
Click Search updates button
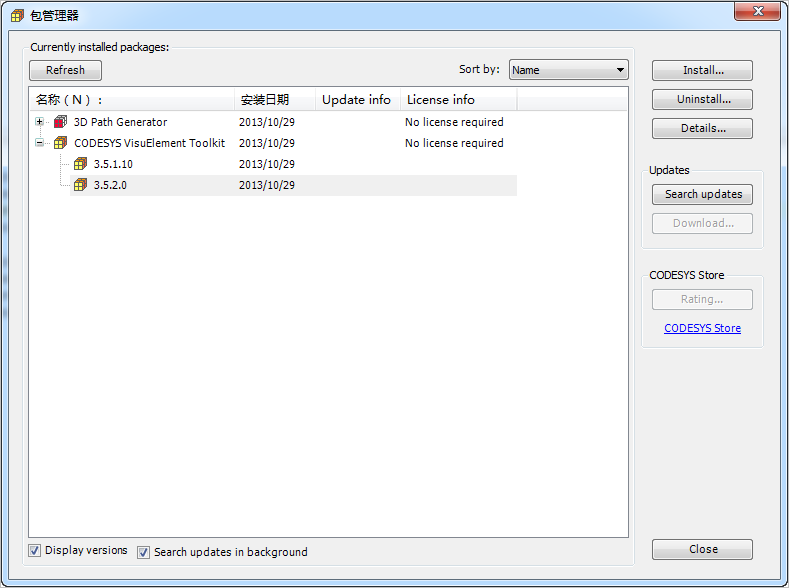coord(702,194)
